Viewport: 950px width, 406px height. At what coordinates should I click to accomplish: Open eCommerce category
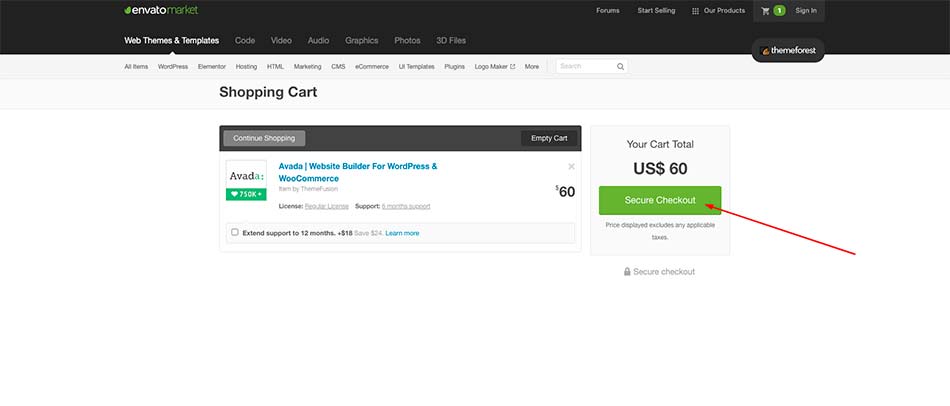(372, 67)
